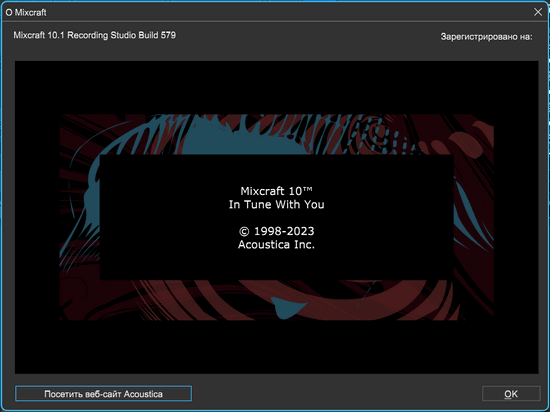This screenshot has width=550, height=412.
Task: Click the 'Mixcraft 10™' splash title
Action: tap(276, 191)
